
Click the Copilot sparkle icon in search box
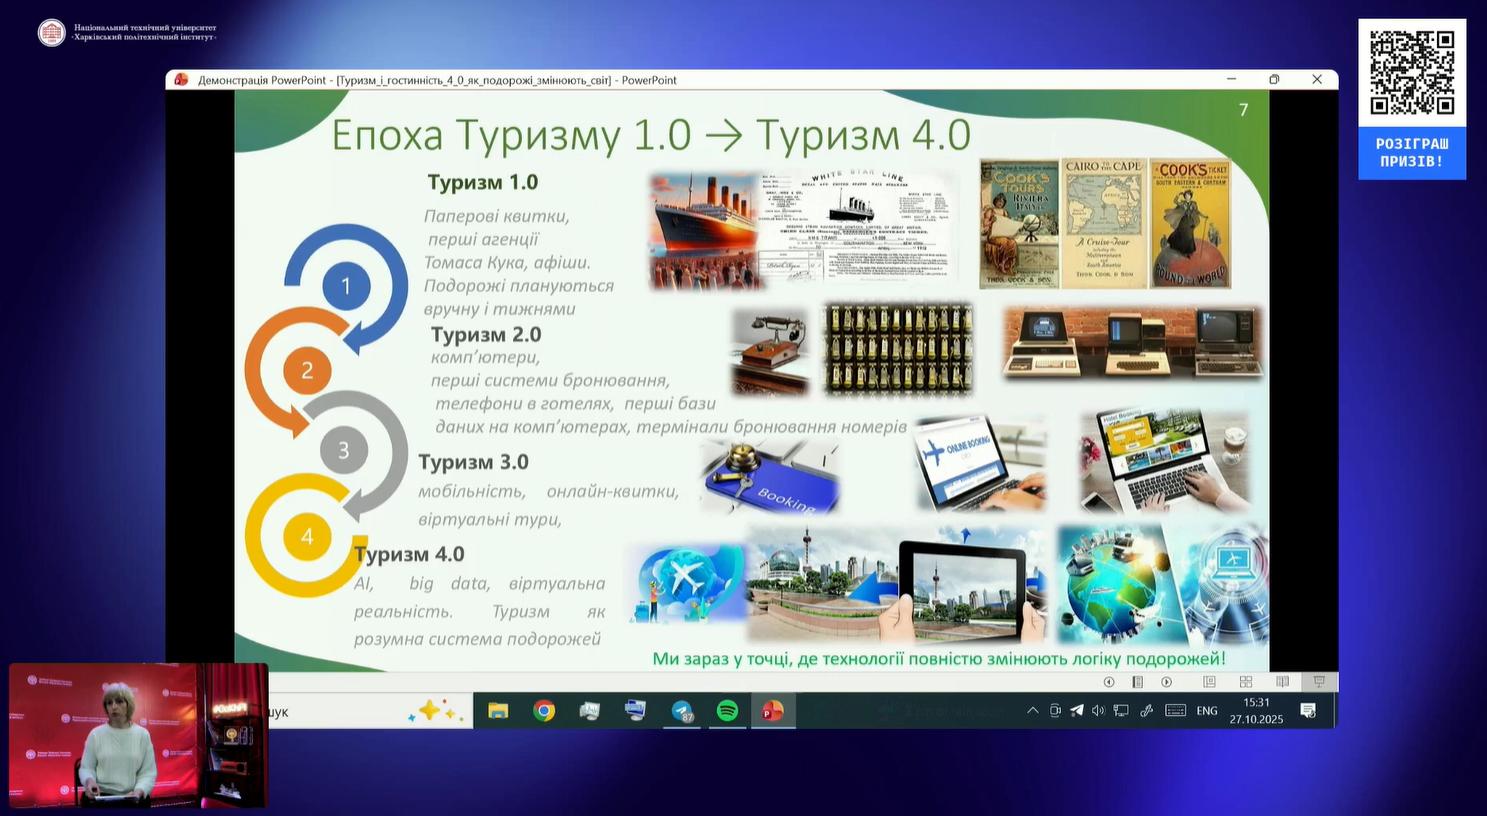436,711
